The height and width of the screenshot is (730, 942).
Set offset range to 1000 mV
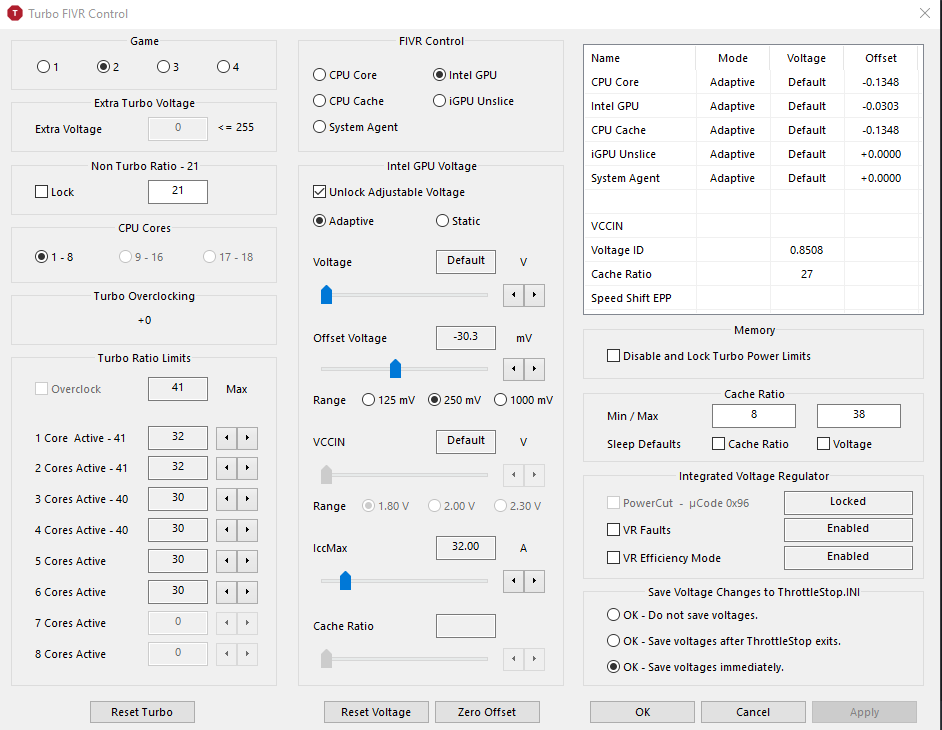click(x=500, y=400)
